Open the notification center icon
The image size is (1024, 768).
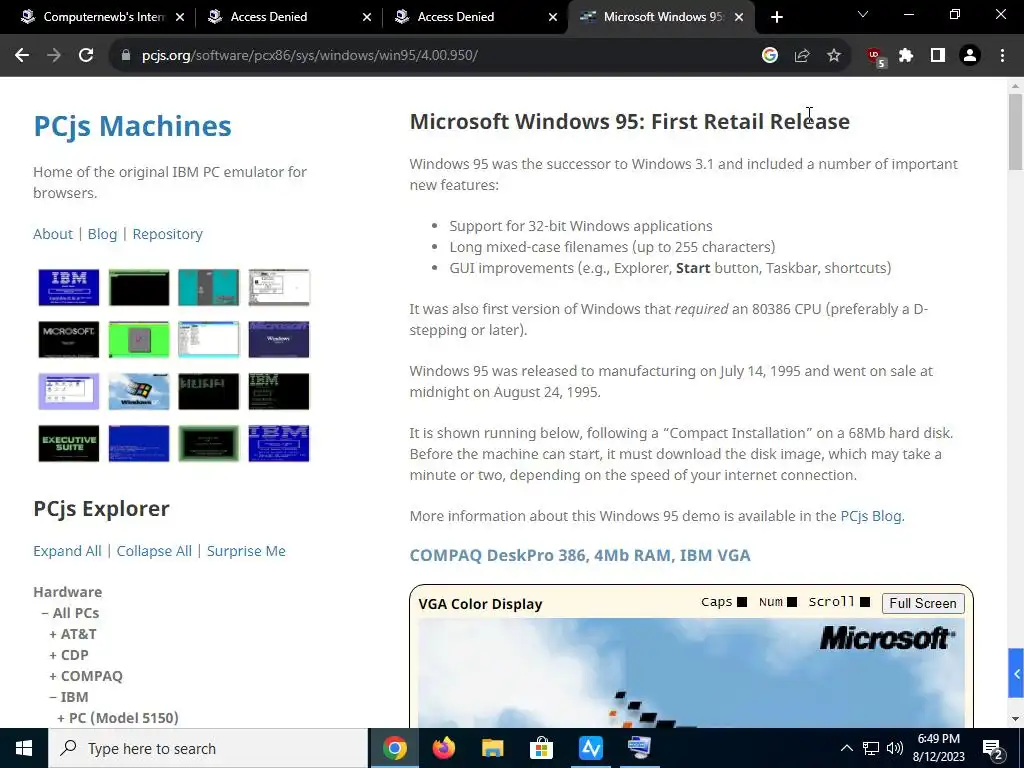tap(993, 748)
